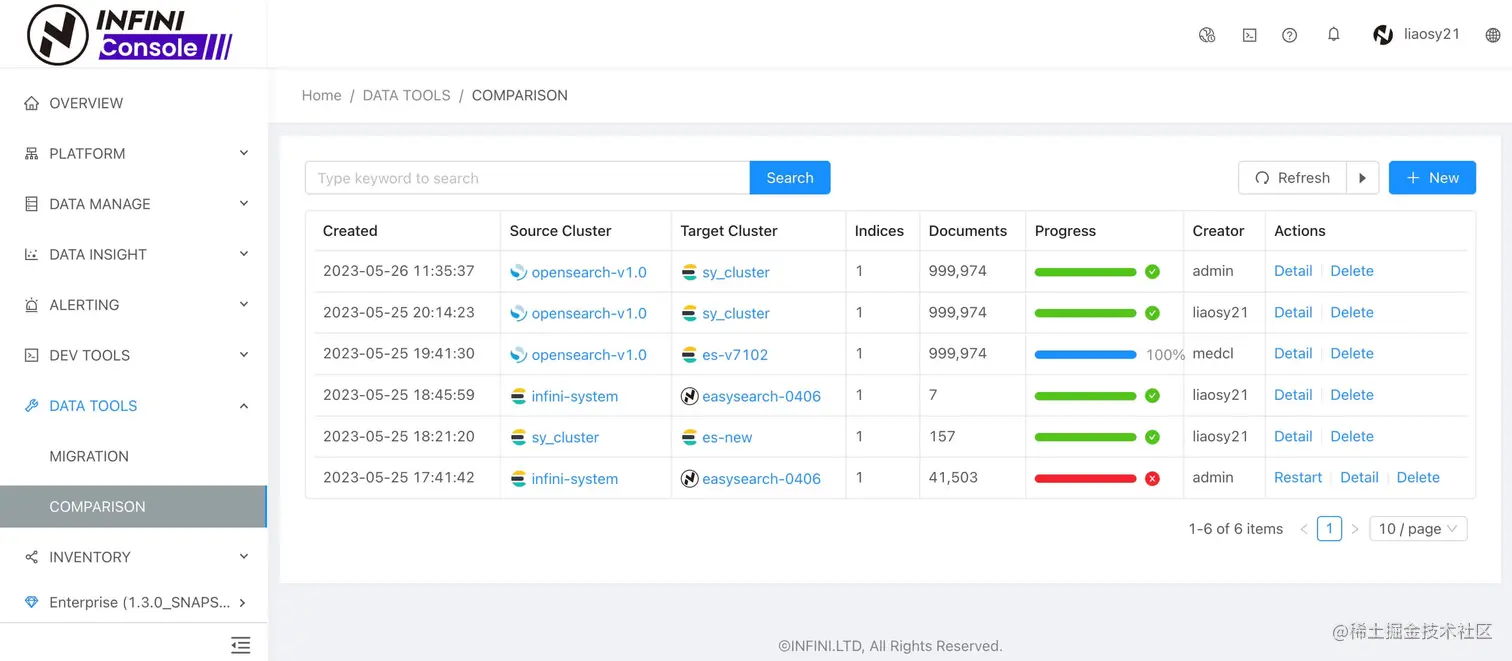Click the green success icon for 11:35:37 row
Viewport: 1512px width, 661px height.
(x=1152, y=272)
